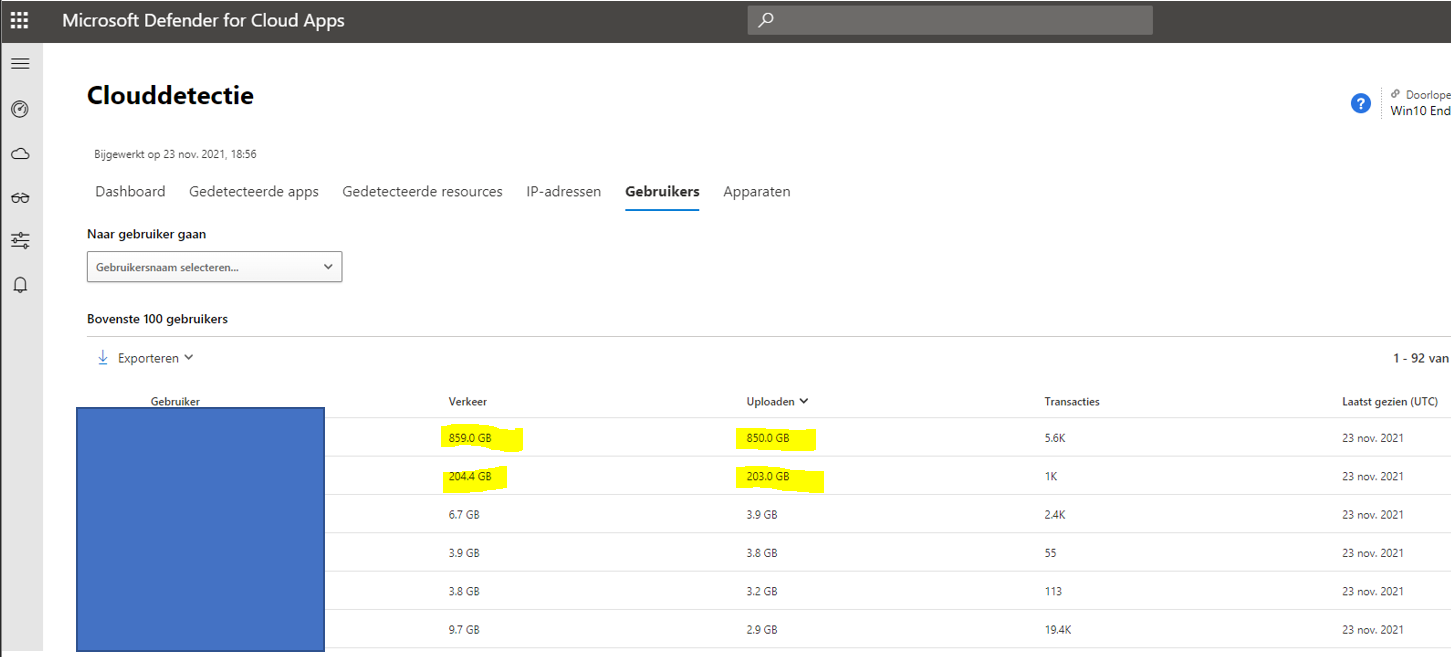Viewport: 1451px width, 657px height.
Task: Switch to the Apparaten tab
Action: tap(757, 191)
